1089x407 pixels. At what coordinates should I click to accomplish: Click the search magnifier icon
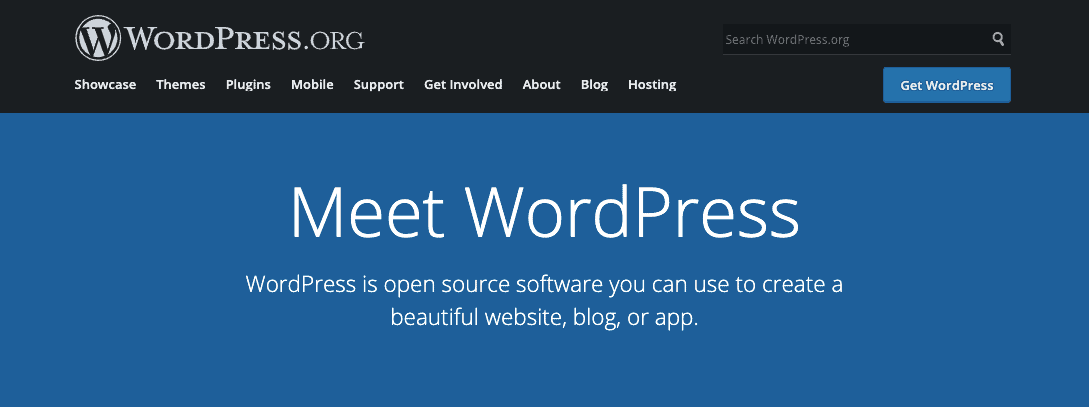pyautogui.click(x=998, y=39)
